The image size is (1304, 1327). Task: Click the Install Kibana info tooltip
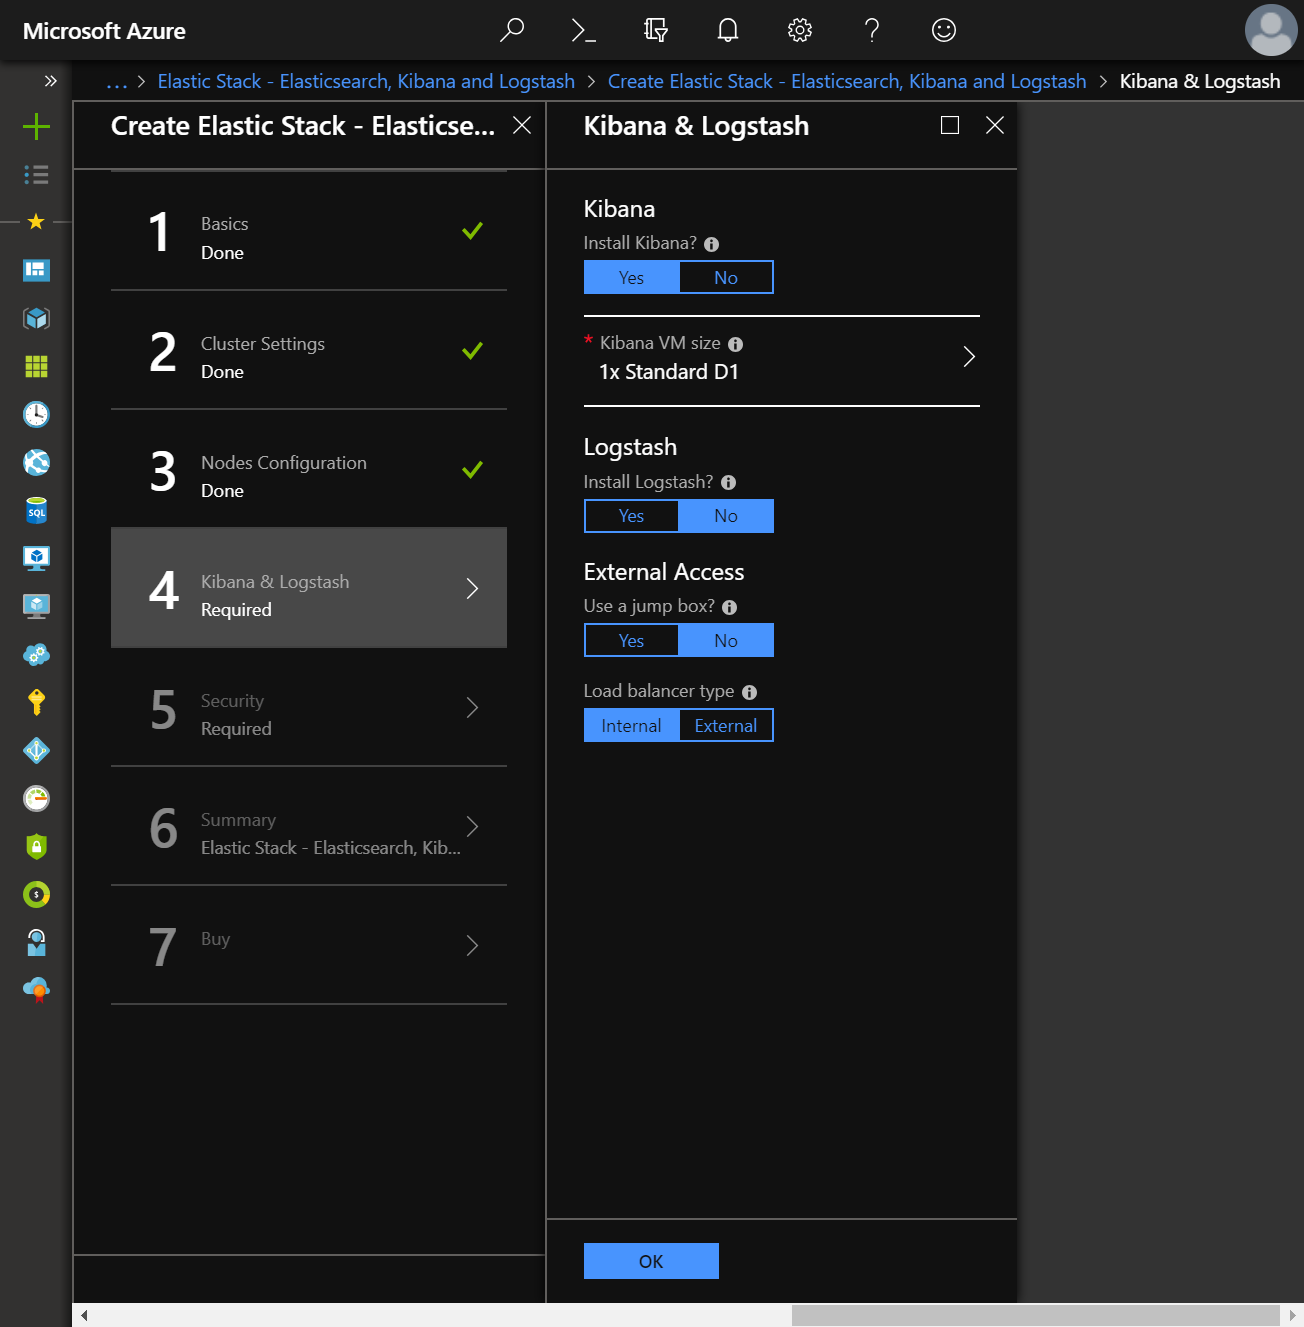click(711, 243)
